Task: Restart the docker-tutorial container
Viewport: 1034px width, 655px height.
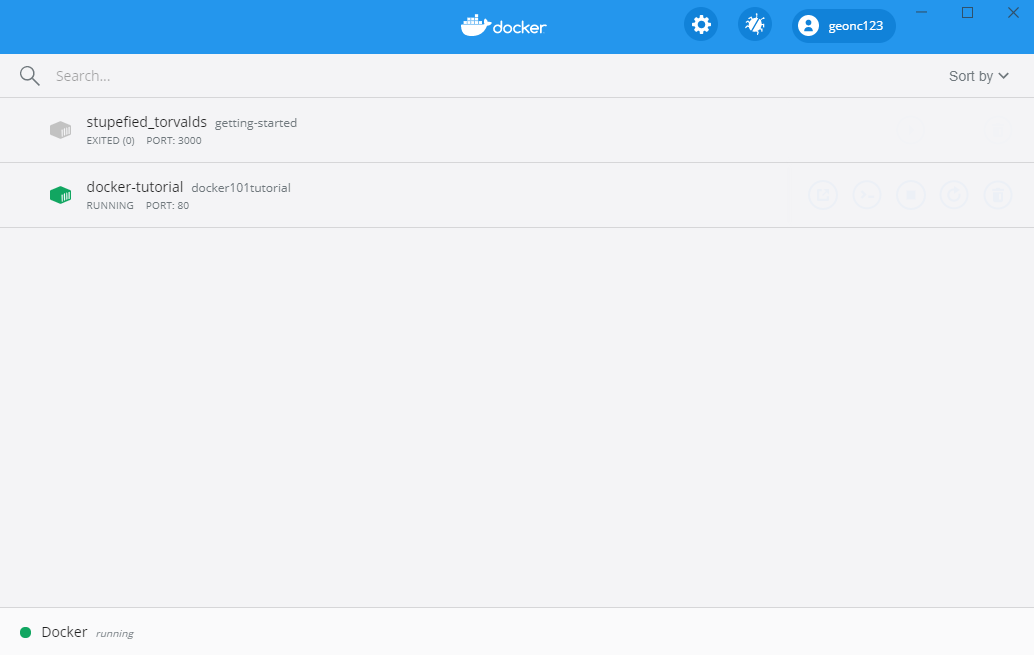Action: click(x=954, y=195)
